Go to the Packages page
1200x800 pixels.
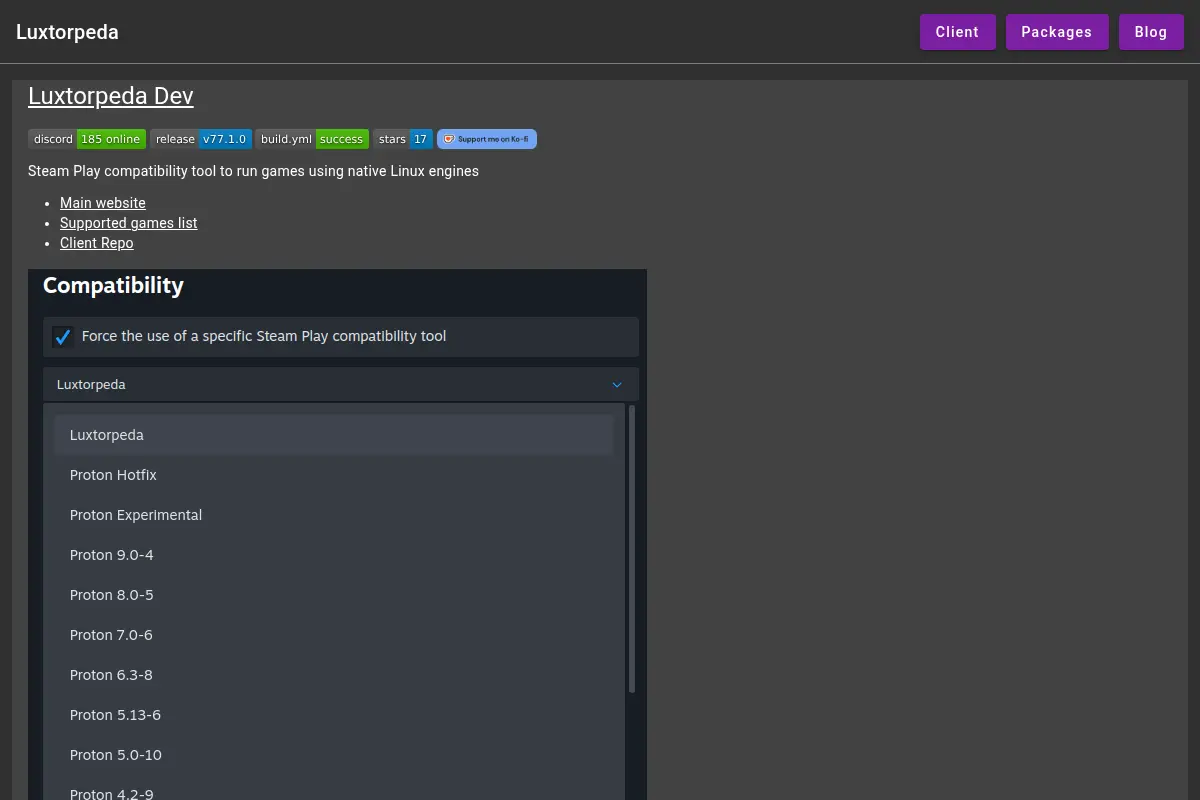pyautogui.click(x=1056, y=32)
